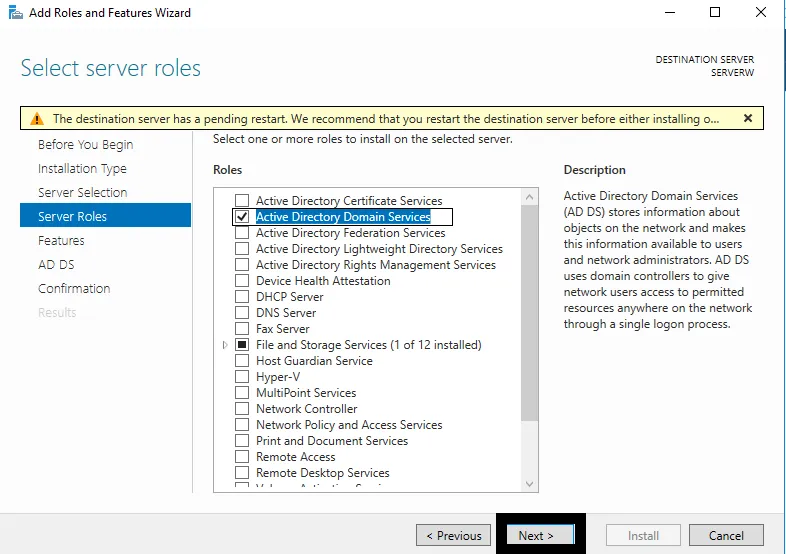
Task: Check Network Policy and Access Services
Action: pyautogui.click(x=242, y=425)
